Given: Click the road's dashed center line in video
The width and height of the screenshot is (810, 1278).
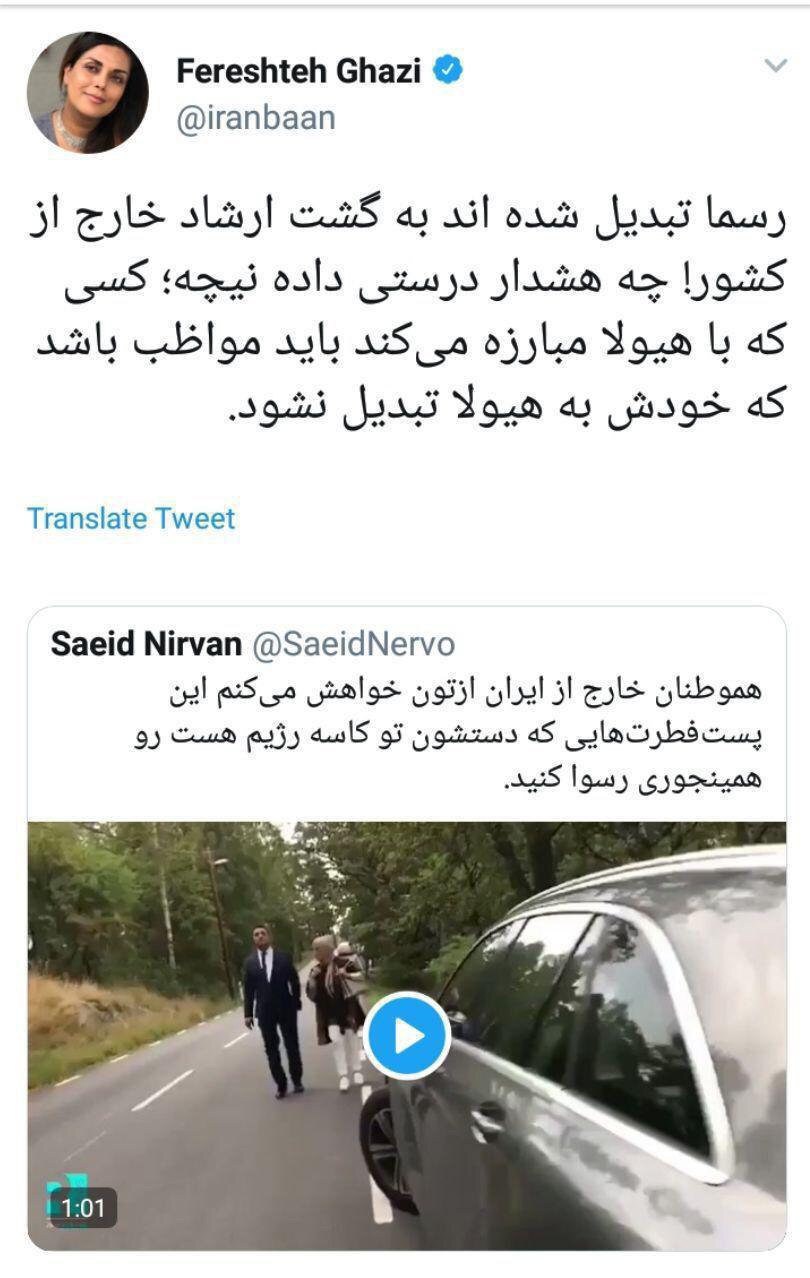Looking at the screenshot, I should [160, 1089].
